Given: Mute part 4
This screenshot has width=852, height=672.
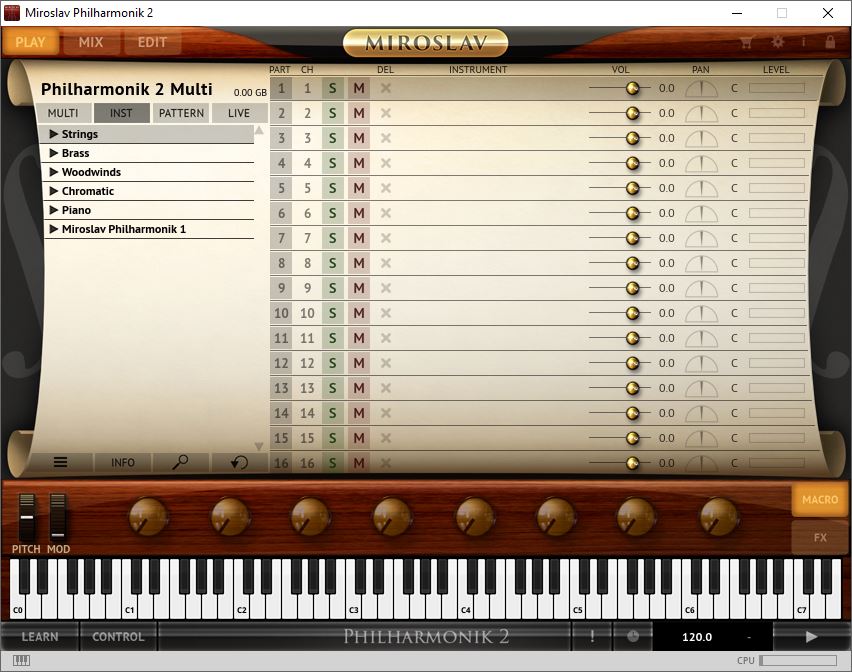Looking at the screenshot, I should 359,163.
